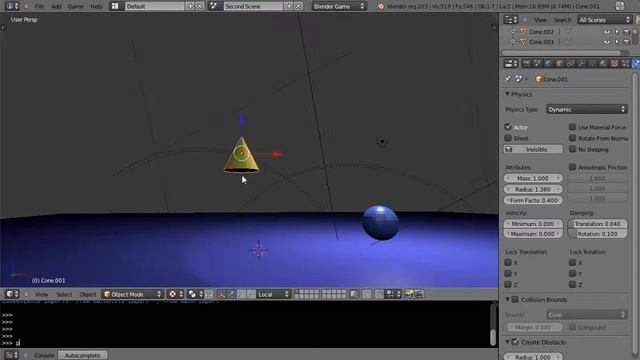Open the Physics Type Dynamic dropdown
The width and height of the screenshot is (640, 360).
tap(587, 109)
